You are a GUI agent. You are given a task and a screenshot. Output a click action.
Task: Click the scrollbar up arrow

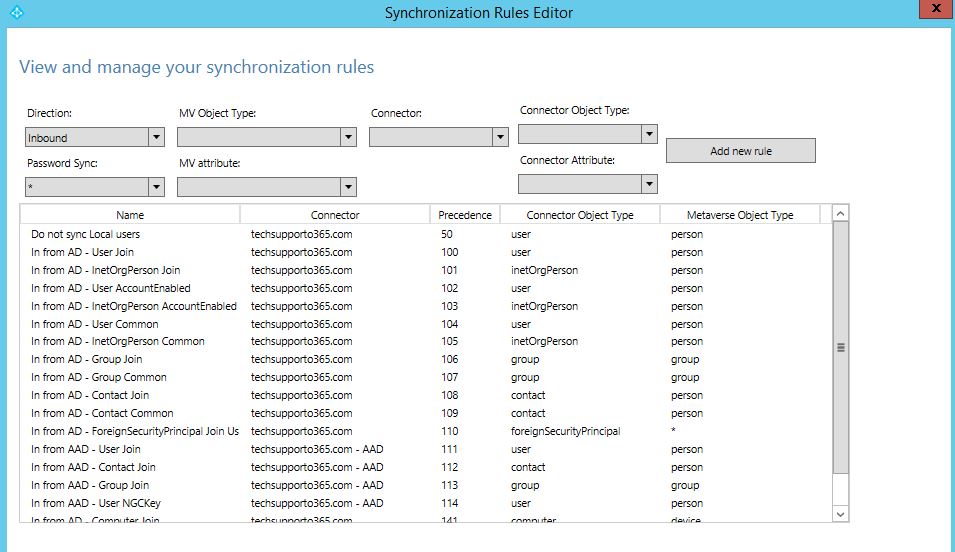coord(840,213)
